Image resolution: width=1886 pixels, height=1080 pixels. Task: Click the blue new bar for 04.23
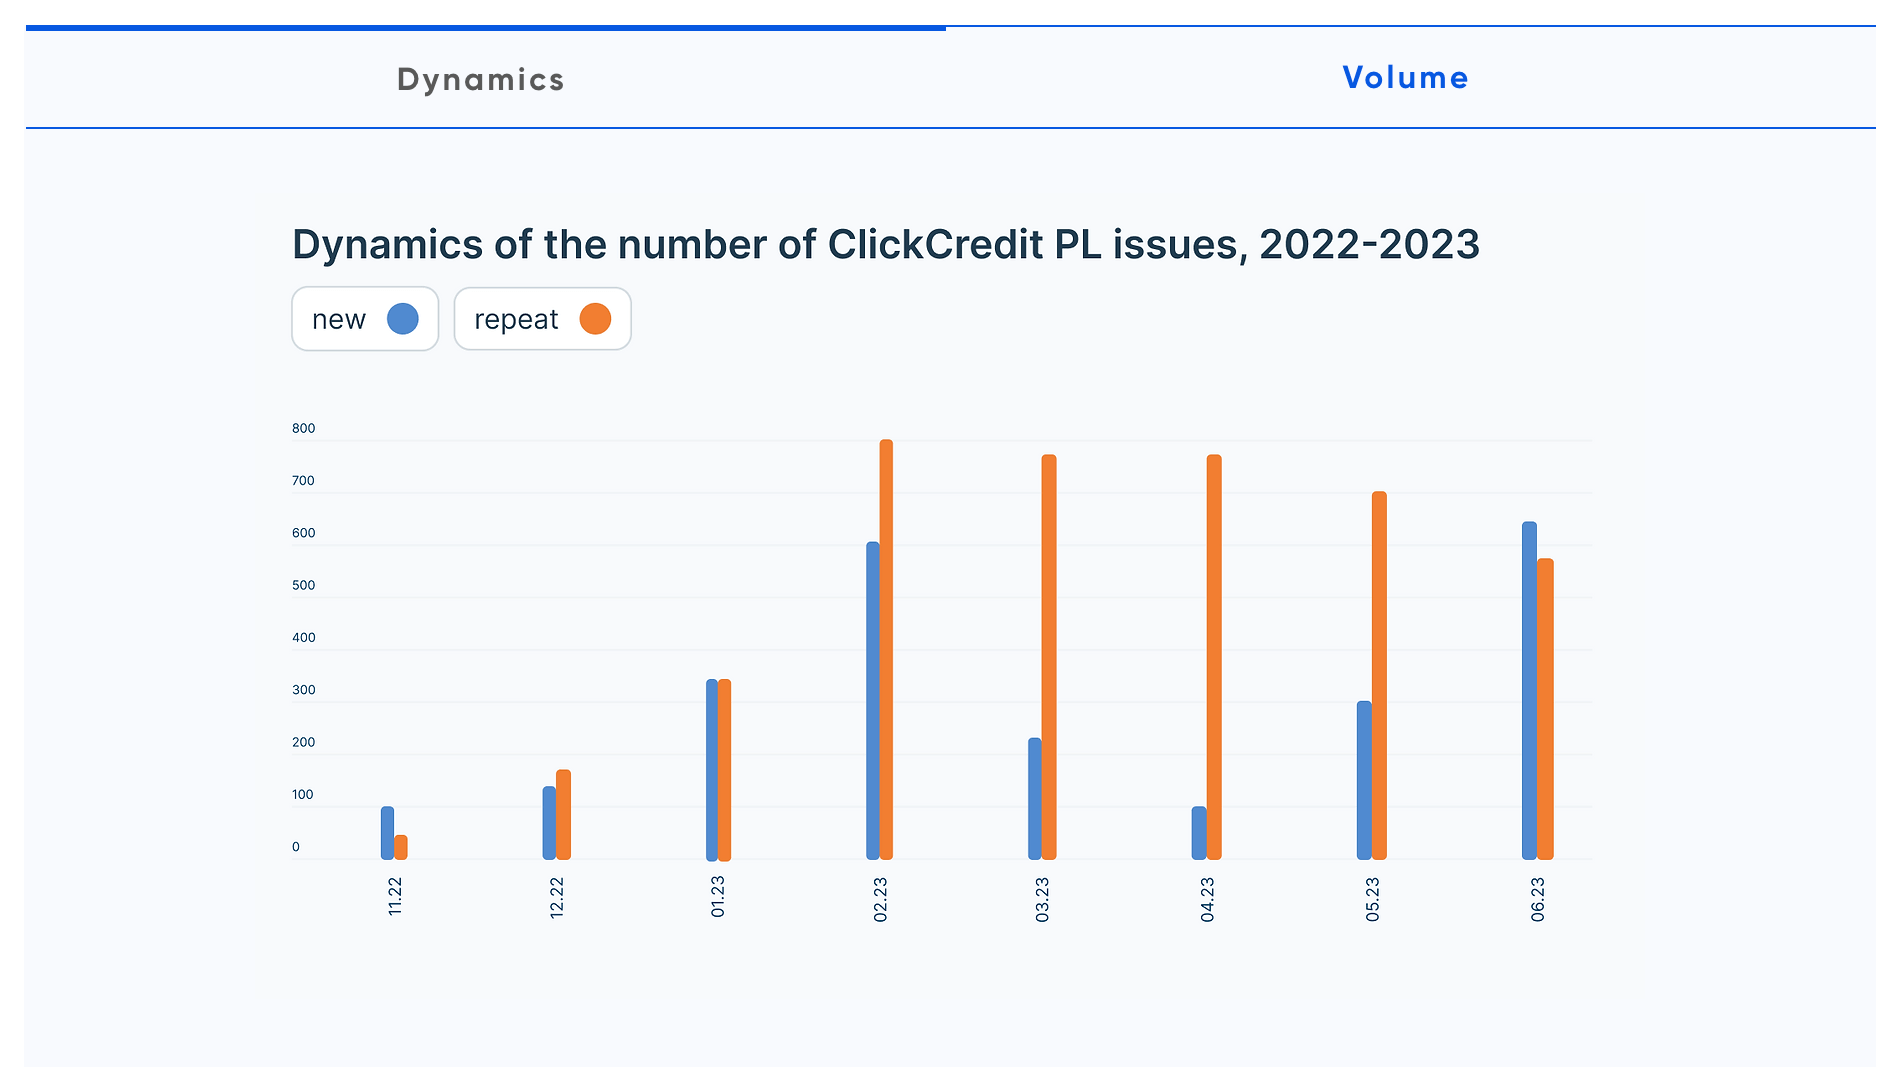pyautogui.click(x=1199, y=833)
